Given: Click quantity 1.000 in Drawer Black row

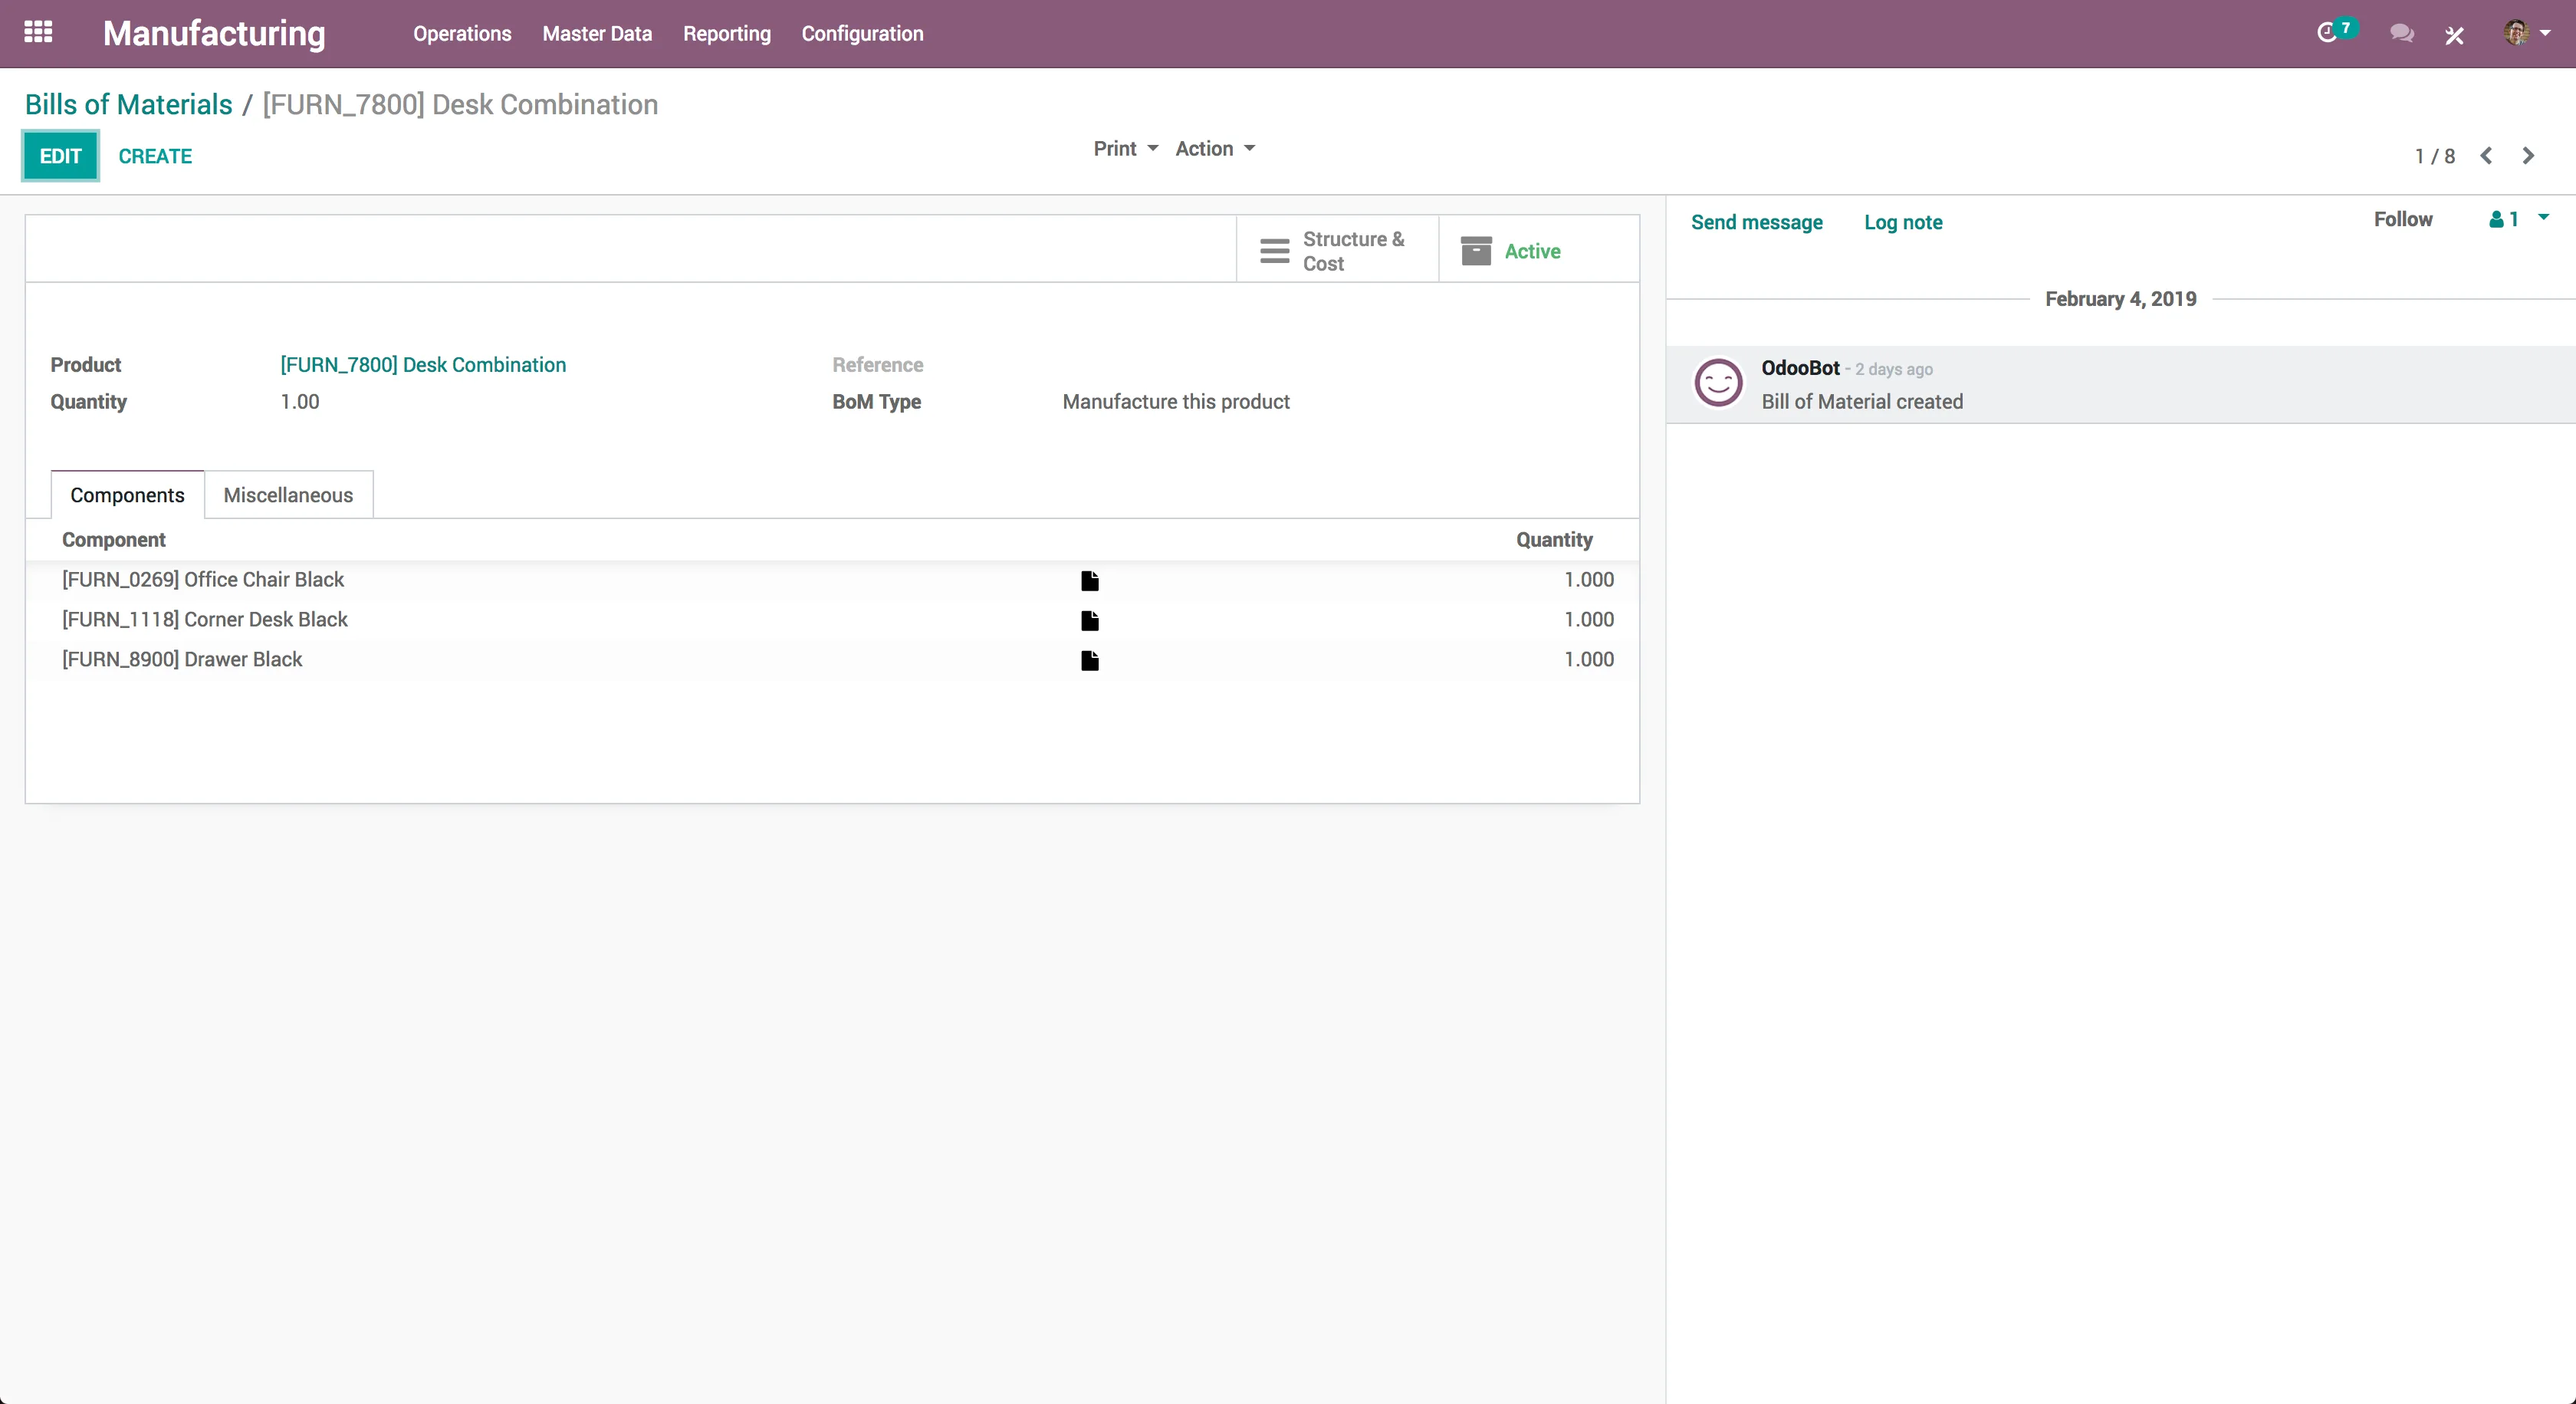Looking at the screenshot, I should point(1589,660).
